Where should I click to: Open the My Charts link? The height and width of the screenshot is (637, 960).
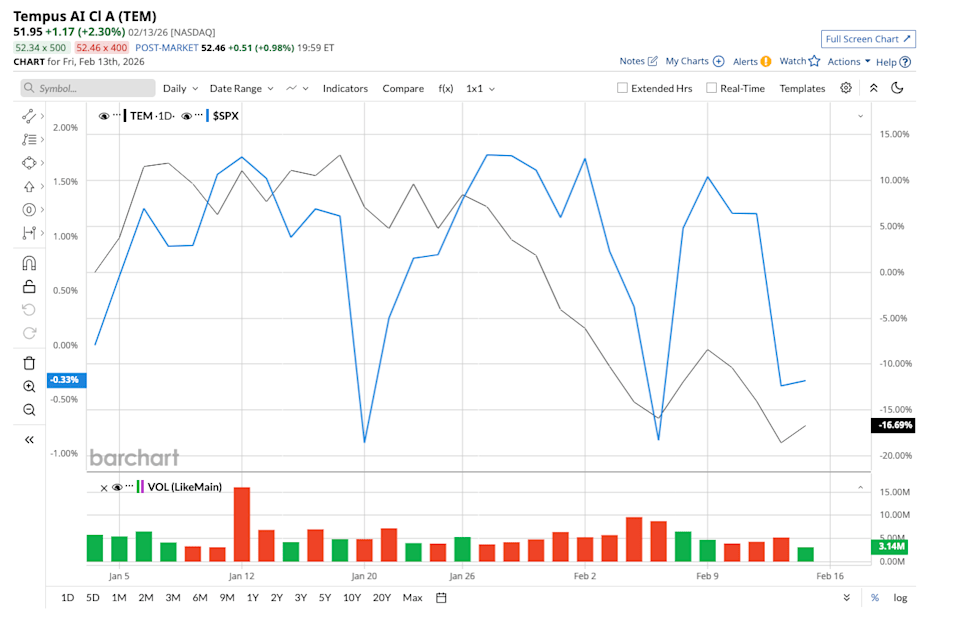[688, 61]
